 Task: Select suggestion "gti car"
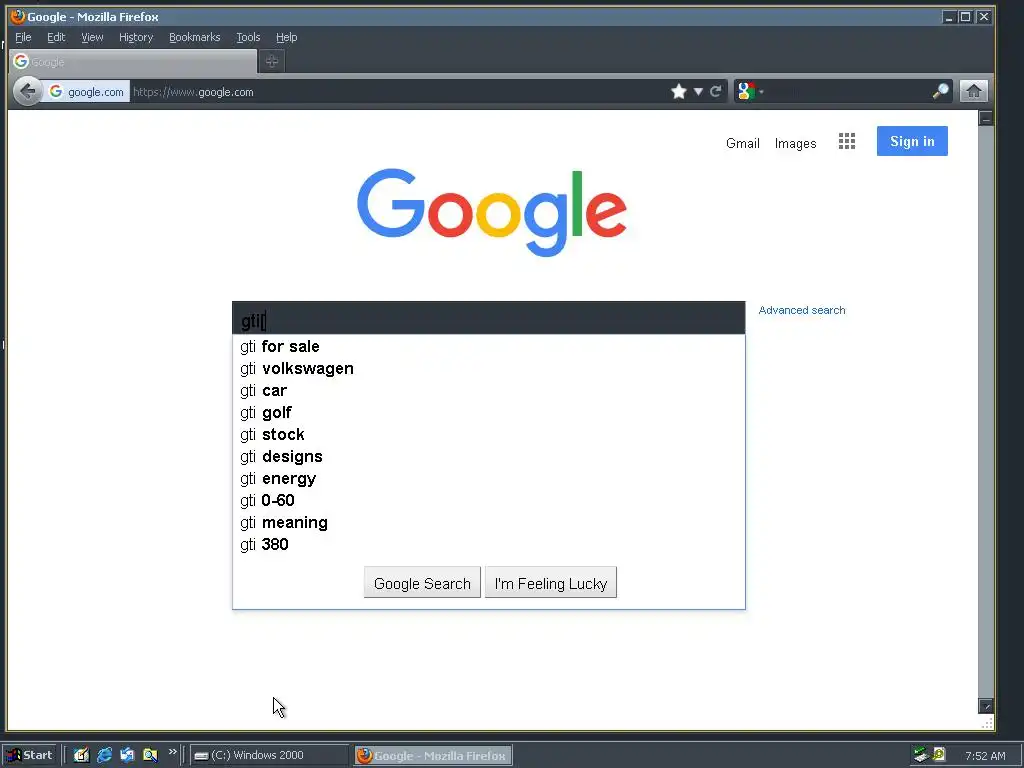488,391
